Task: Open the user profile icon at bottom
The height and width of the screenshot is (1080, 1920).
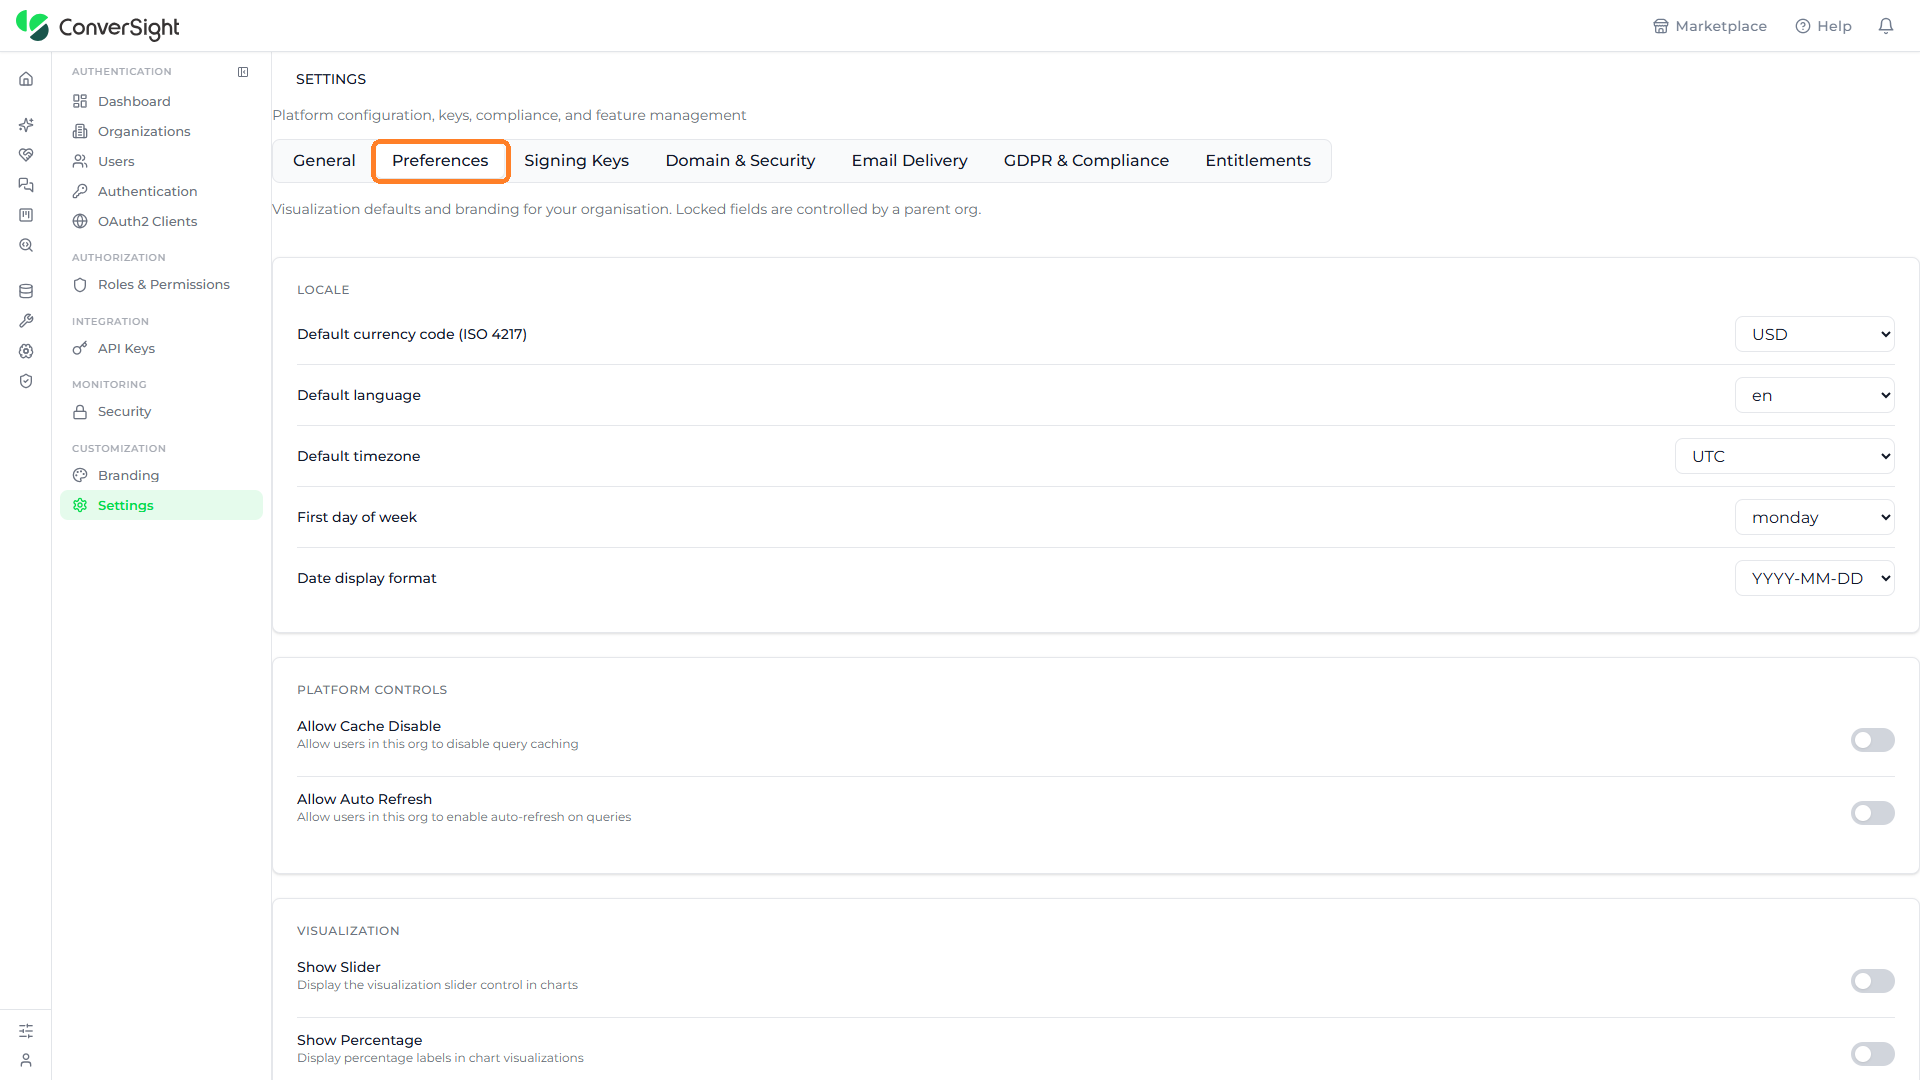Action: coord(26,1060)
